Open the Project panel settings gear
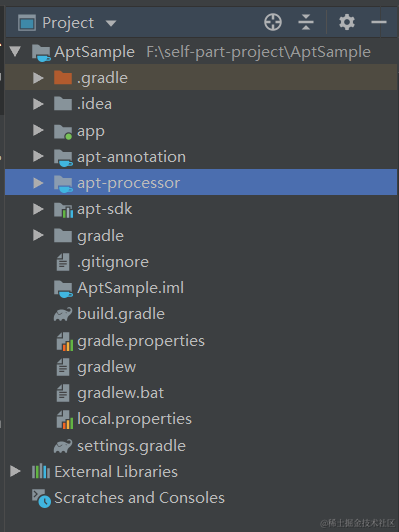Viewport: 399px width, 532px height. (x=347, y=22)
